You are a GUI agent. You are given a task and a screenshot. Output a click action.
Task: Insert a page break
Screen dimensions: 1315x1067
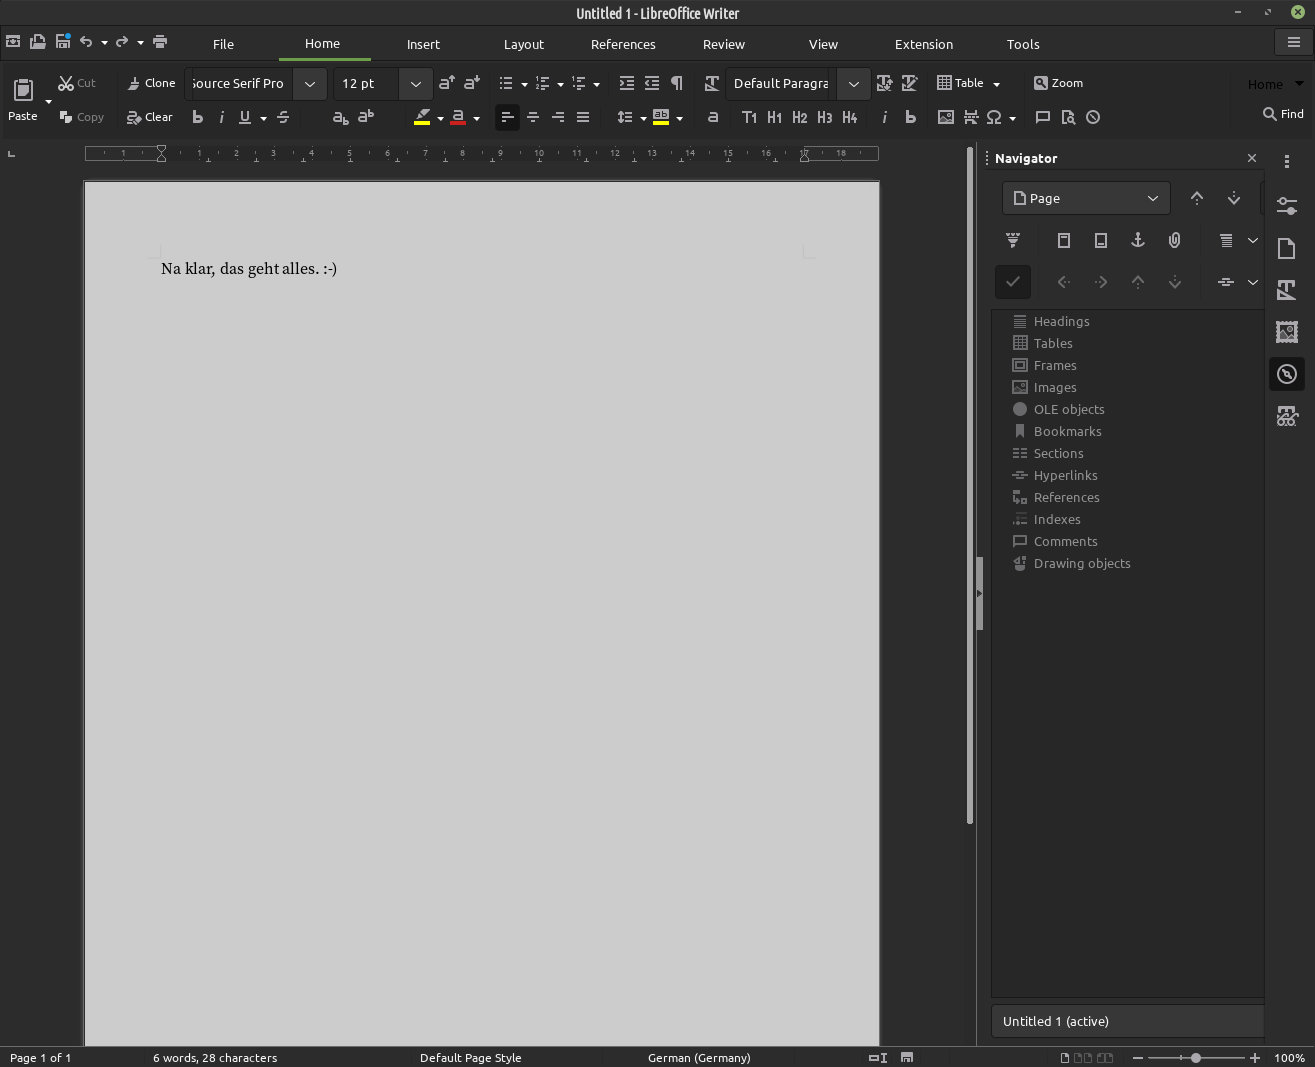tap(970, 117)
